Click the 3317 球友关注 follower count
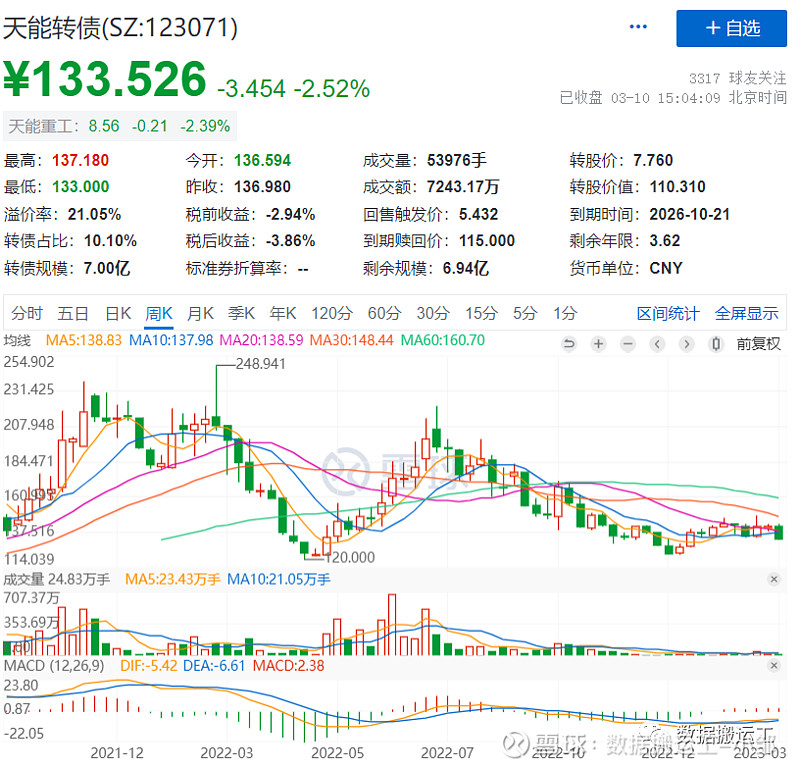This screenshot has width=800, height=770. coord(737,78)
